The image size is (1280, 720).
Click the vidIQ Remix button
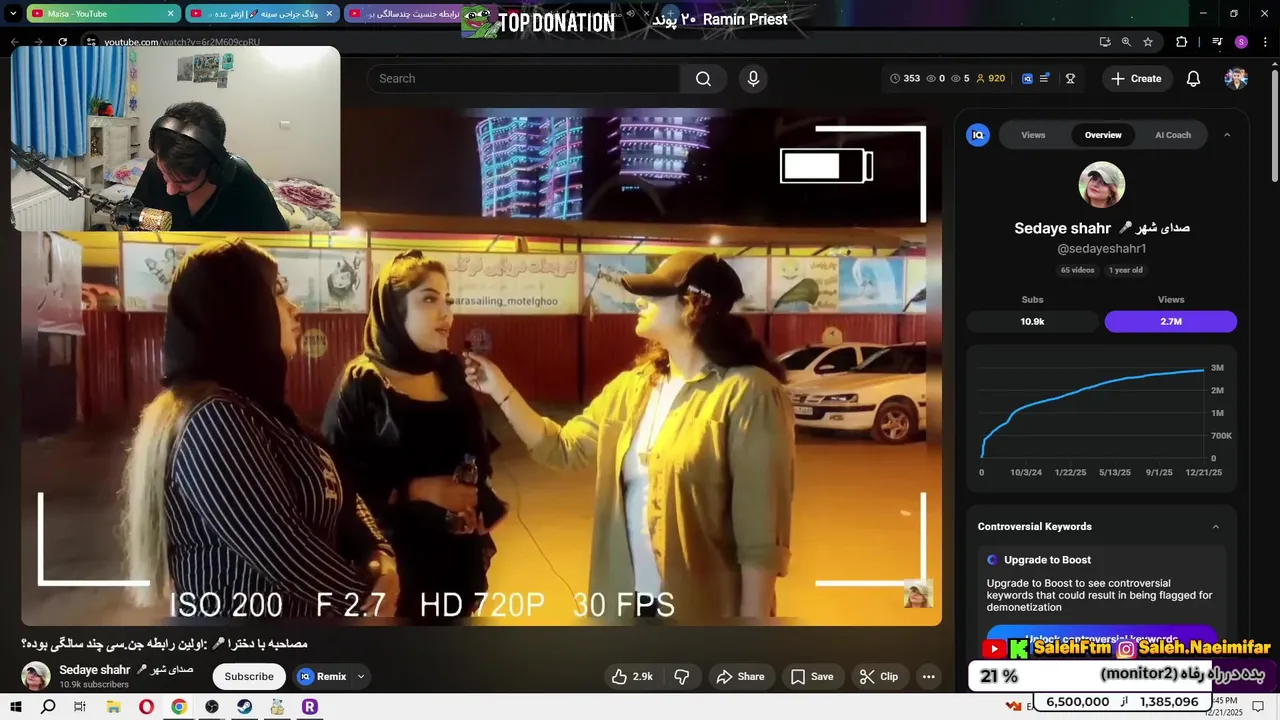322,677
